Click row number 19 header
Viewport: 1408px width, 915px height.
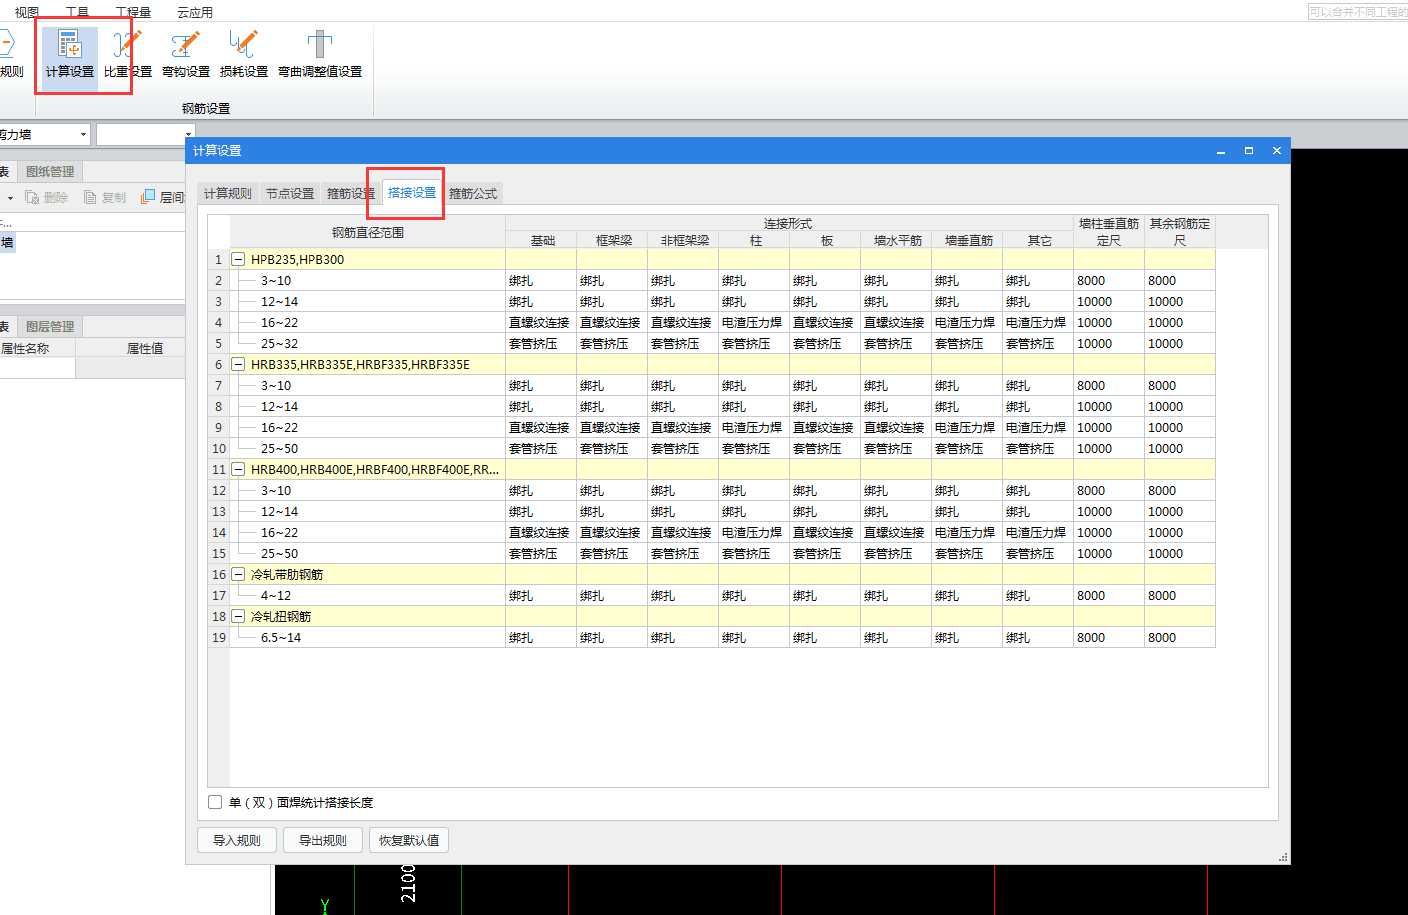[x=219, y=637]
